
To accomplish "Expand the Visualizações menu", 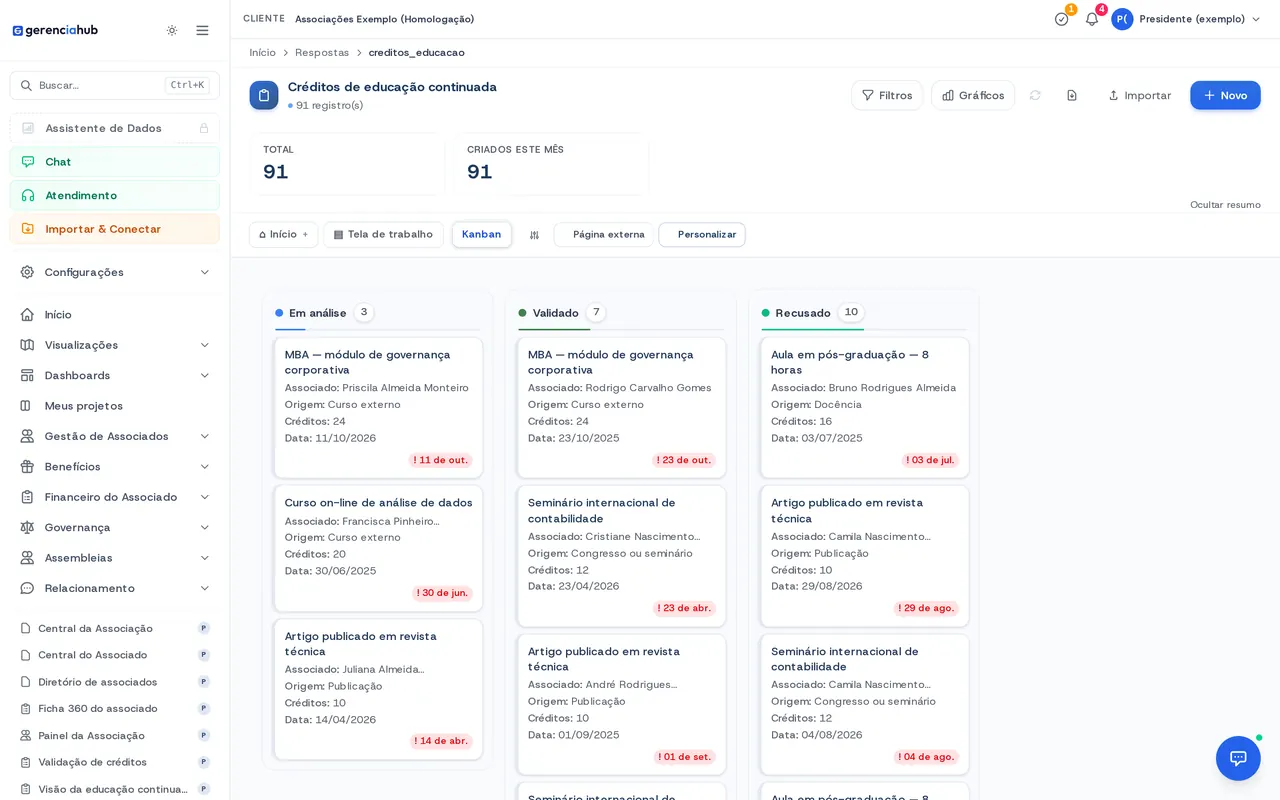I will click(115, 345).
